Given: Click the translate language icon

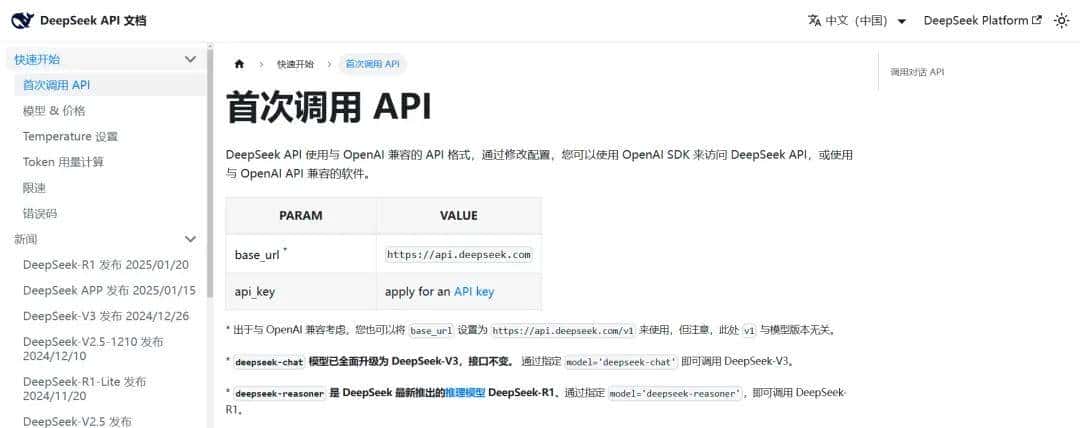Looking at the screenshot, I should point(814,21).
